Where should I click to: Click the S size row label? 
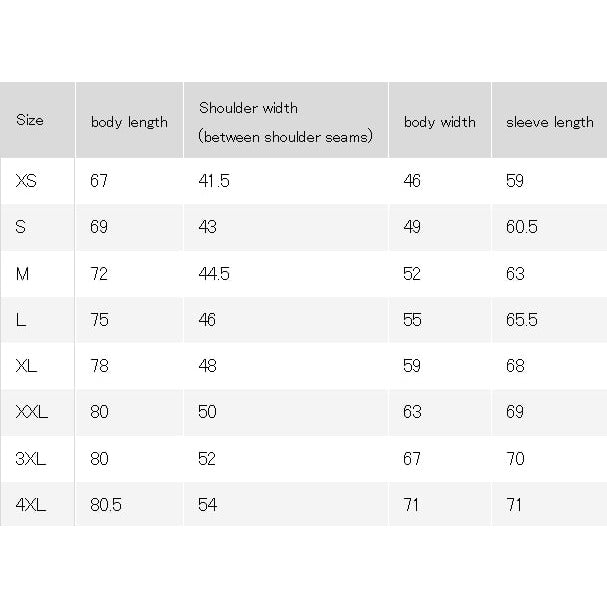(21, 226)
